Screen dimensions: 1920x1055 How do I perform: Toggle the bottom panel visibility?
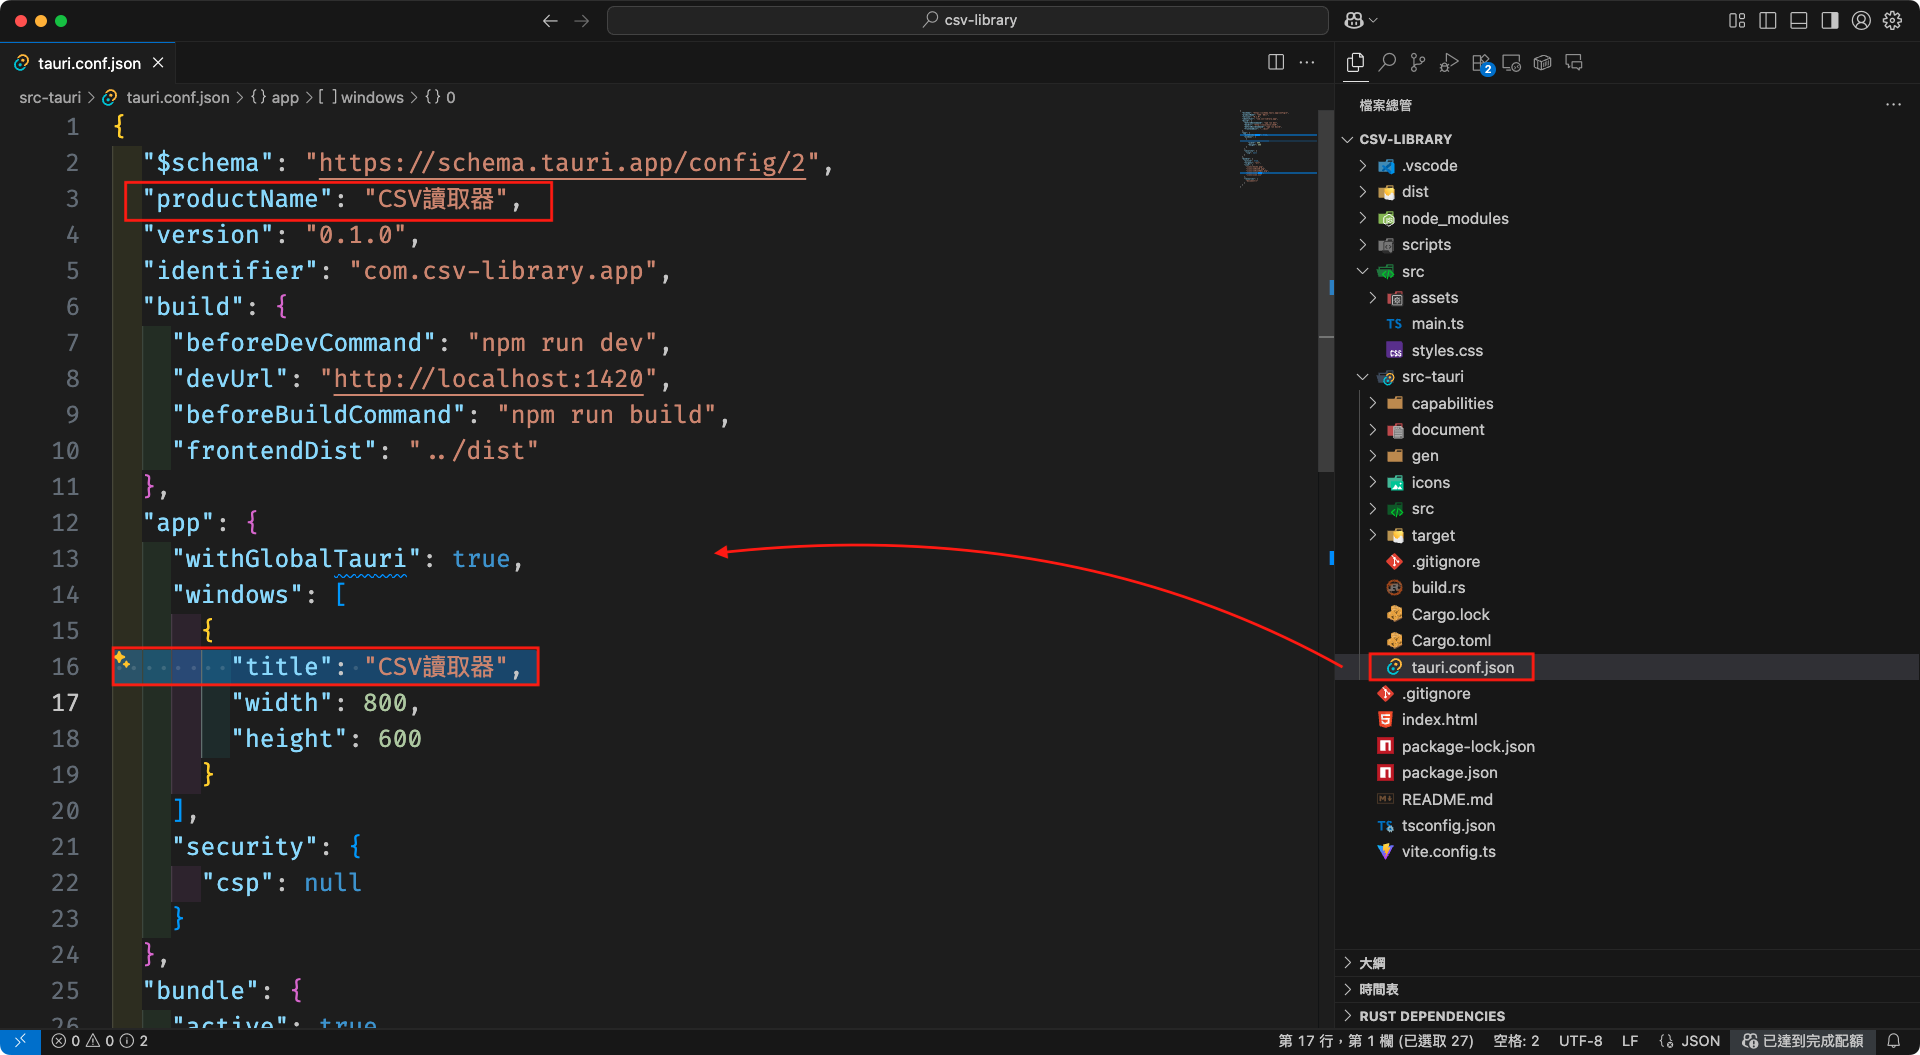click(1799, 20)
